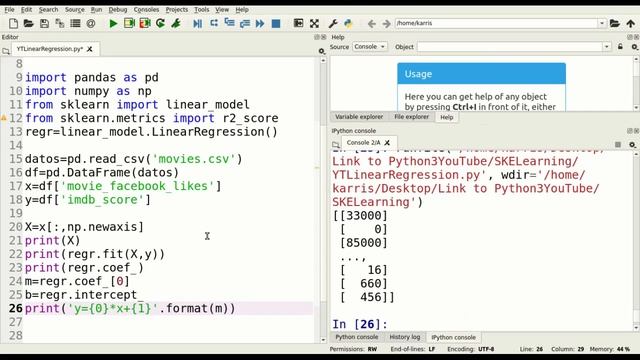The width and height of the screenshot is (640, 360).
Task: Click the /home/karris path field
Action: (x=496, y=23)
